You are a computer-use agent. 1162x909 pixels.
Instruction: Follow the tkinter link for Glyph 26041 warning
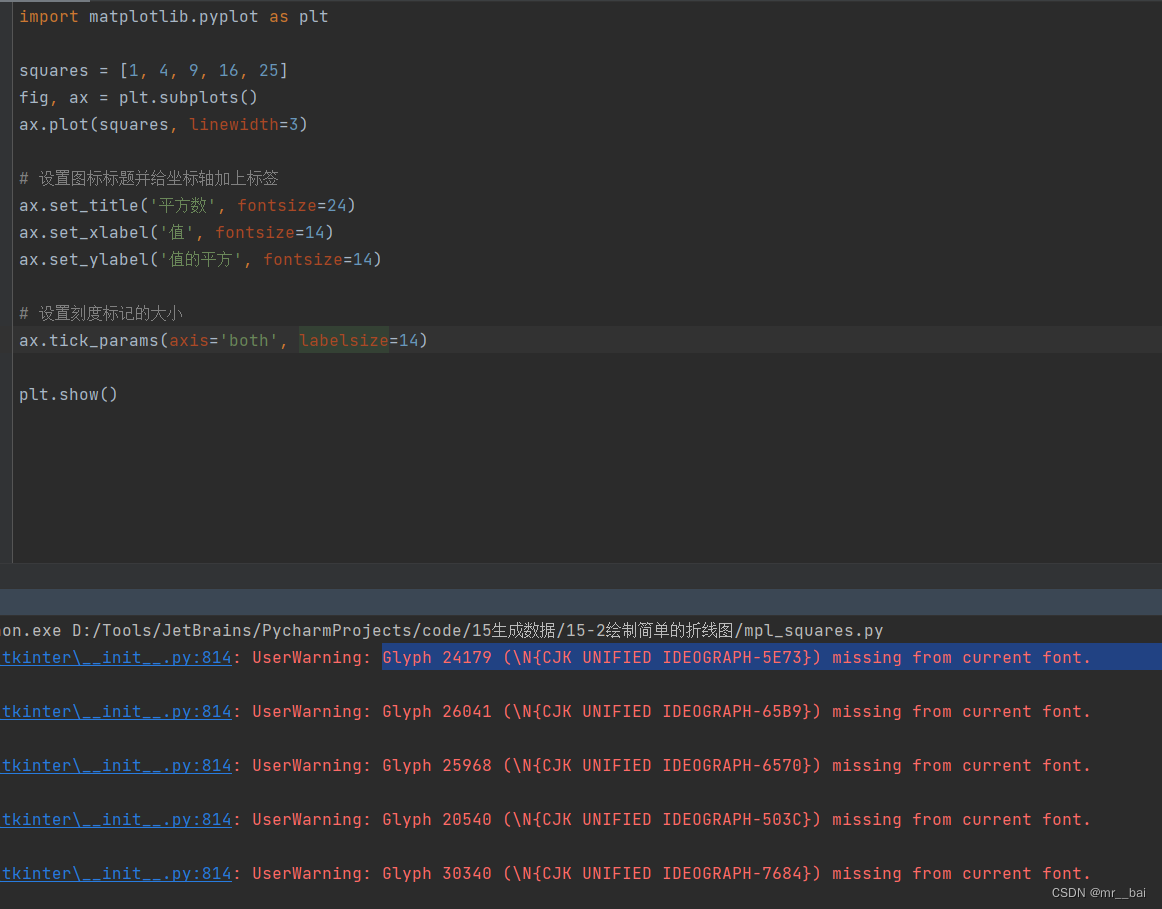(x=116, y=711)
